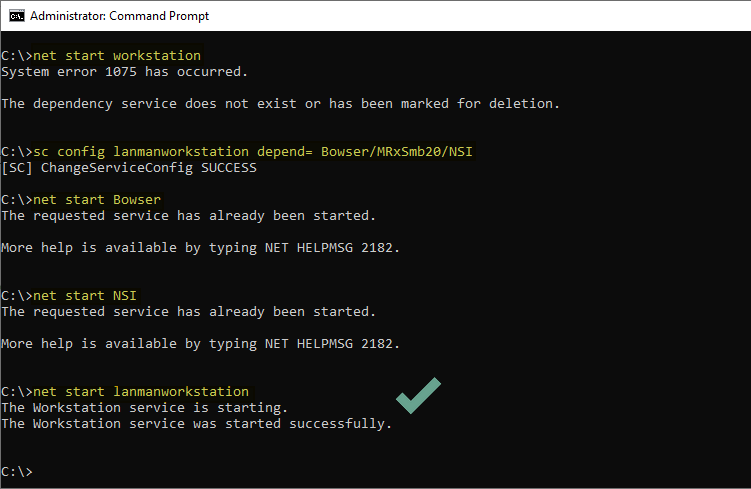751x489 pixels.
Task: Click 'already been started' line under NSI command
Action: [x=188, y=312]
